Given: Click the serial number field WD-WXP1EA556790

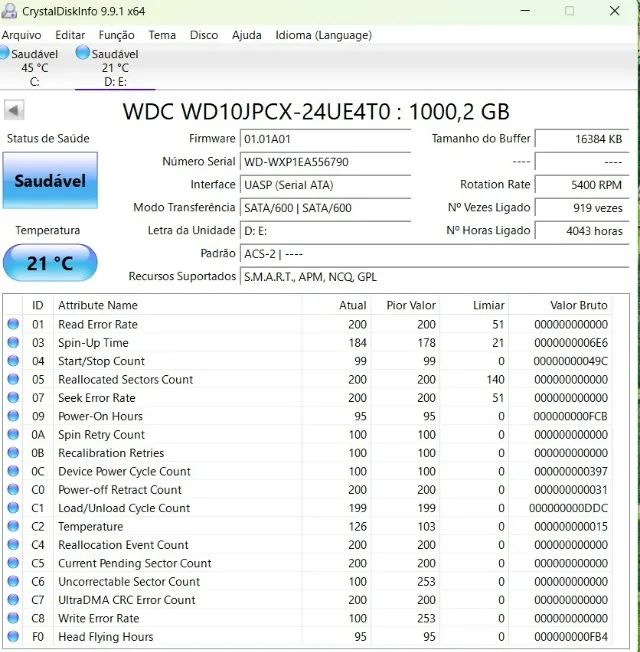Looking at the screenshot, I should coord(325,162).
